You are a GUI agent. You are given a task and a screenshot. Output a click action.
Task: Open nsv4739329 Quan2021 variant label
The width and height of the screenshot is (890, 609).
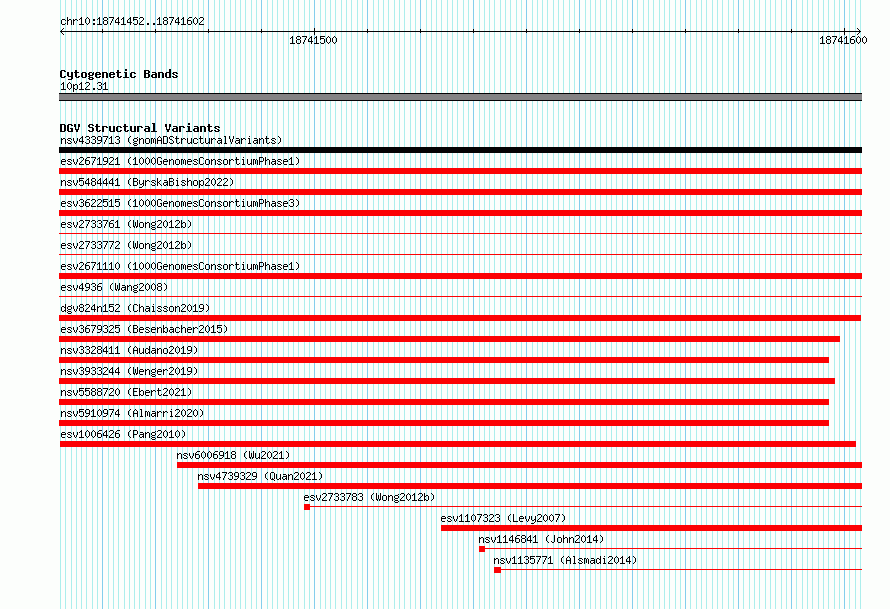(260, 476)
